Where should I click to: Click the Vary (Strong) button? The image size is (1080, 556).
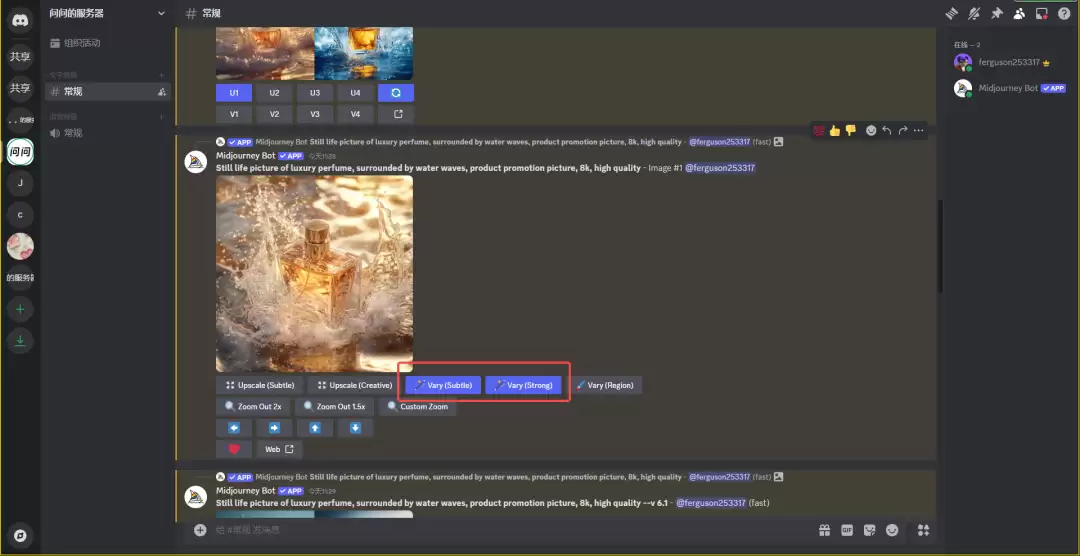click(524, 385)
